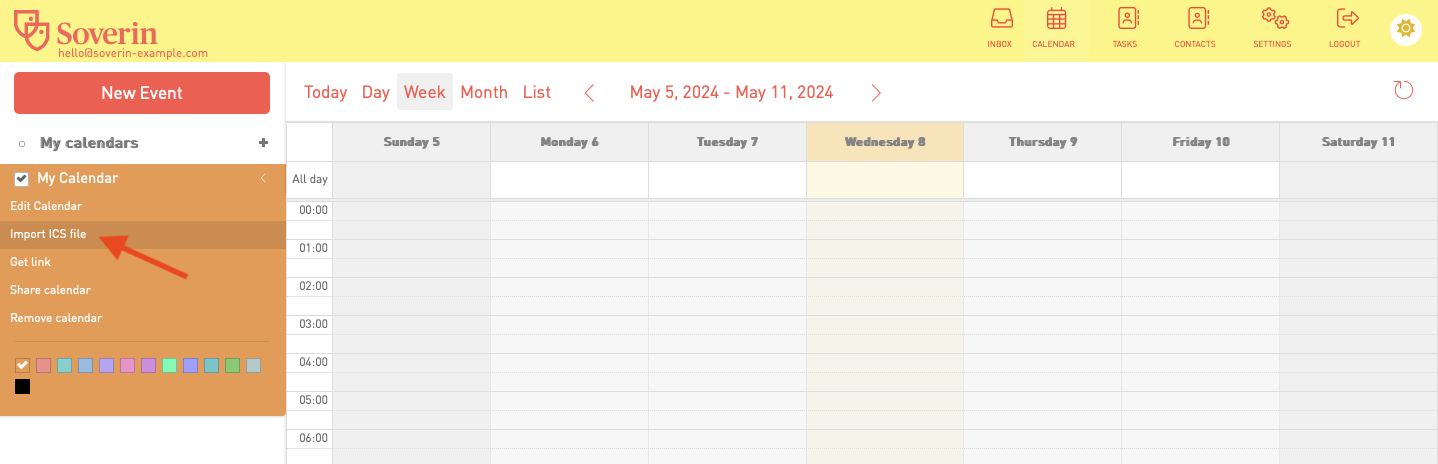The image size is (1438, 464).
Task: Collapse the My Calendar options chevron
Action: (263, 178)
